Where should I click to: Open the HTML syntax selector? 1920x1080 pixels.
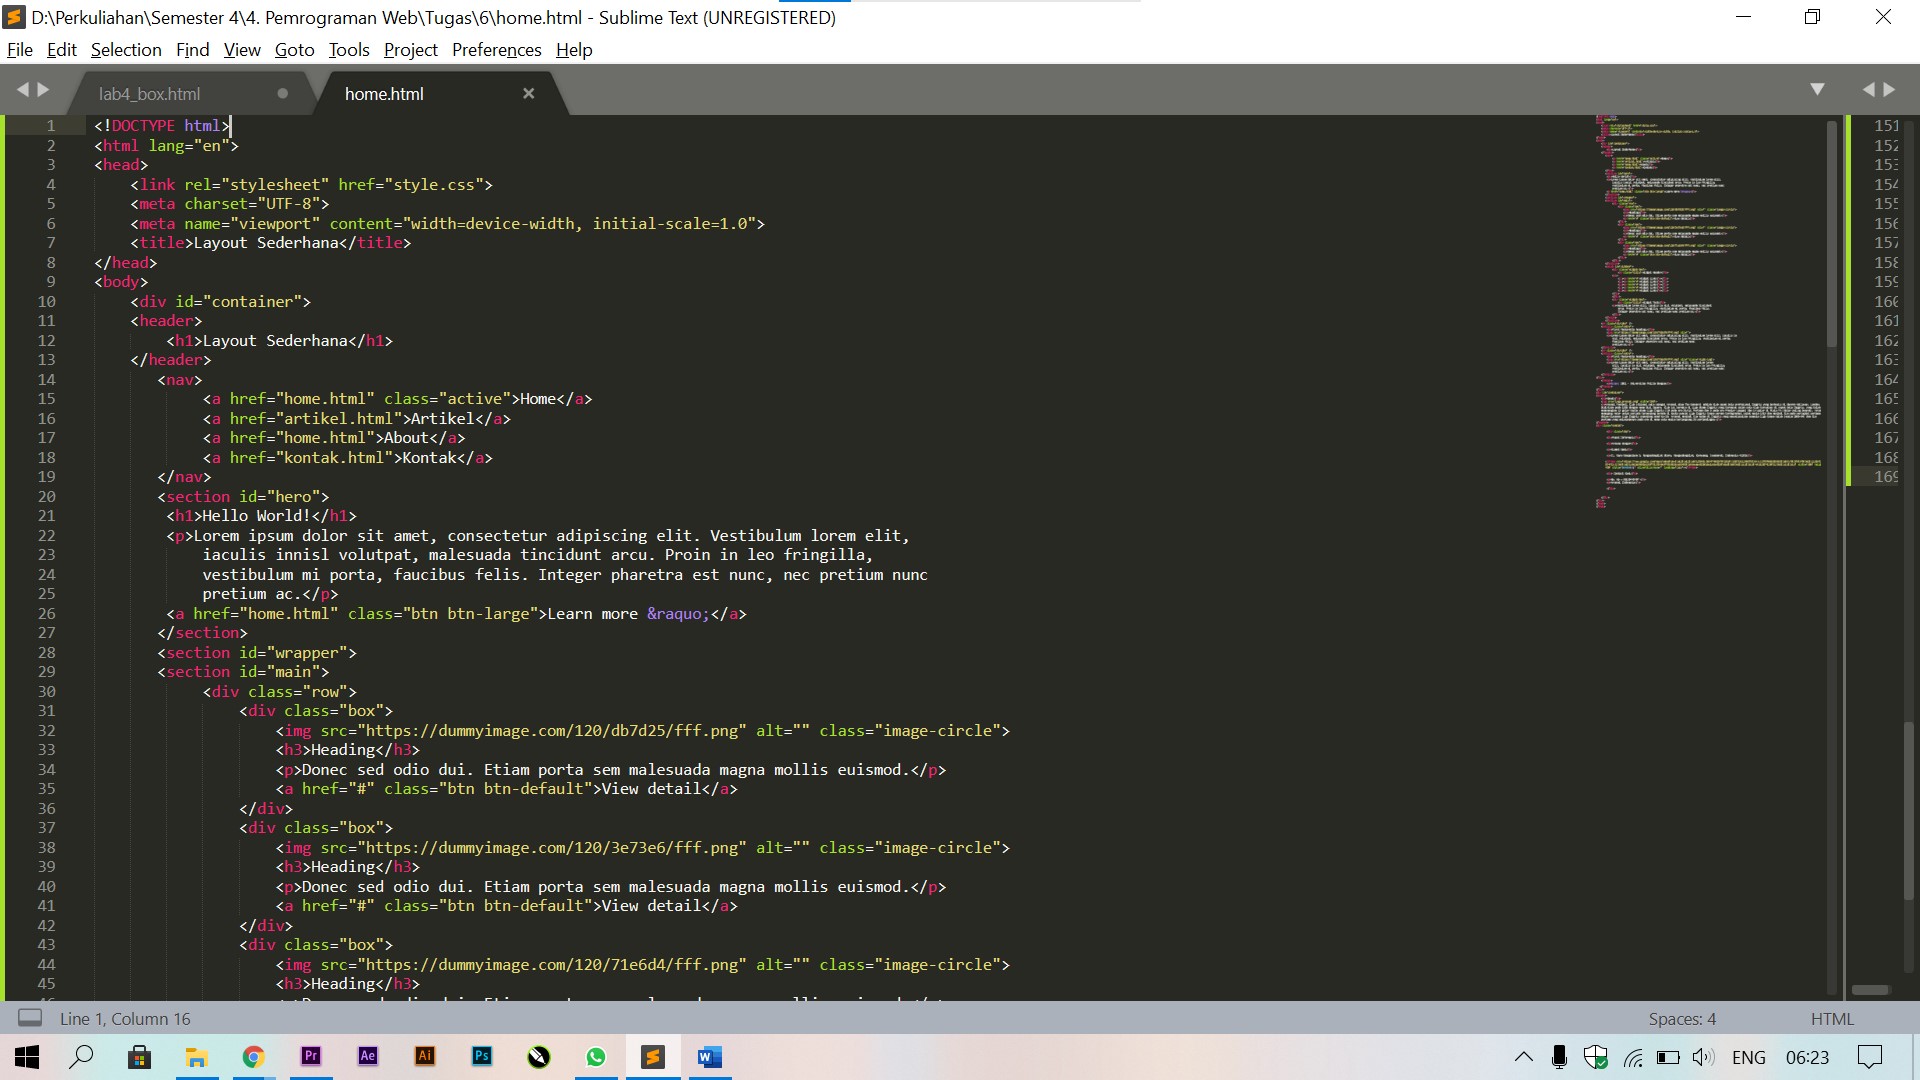(x=1832, y=1018)
